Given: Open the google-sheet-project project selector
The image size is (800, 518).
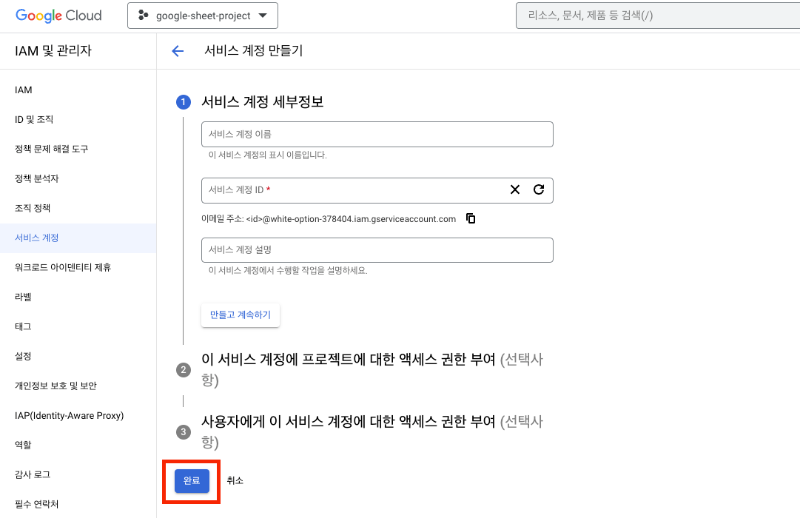Looking at the screenshot, I should pyautogui.click(x=203, y=16).
